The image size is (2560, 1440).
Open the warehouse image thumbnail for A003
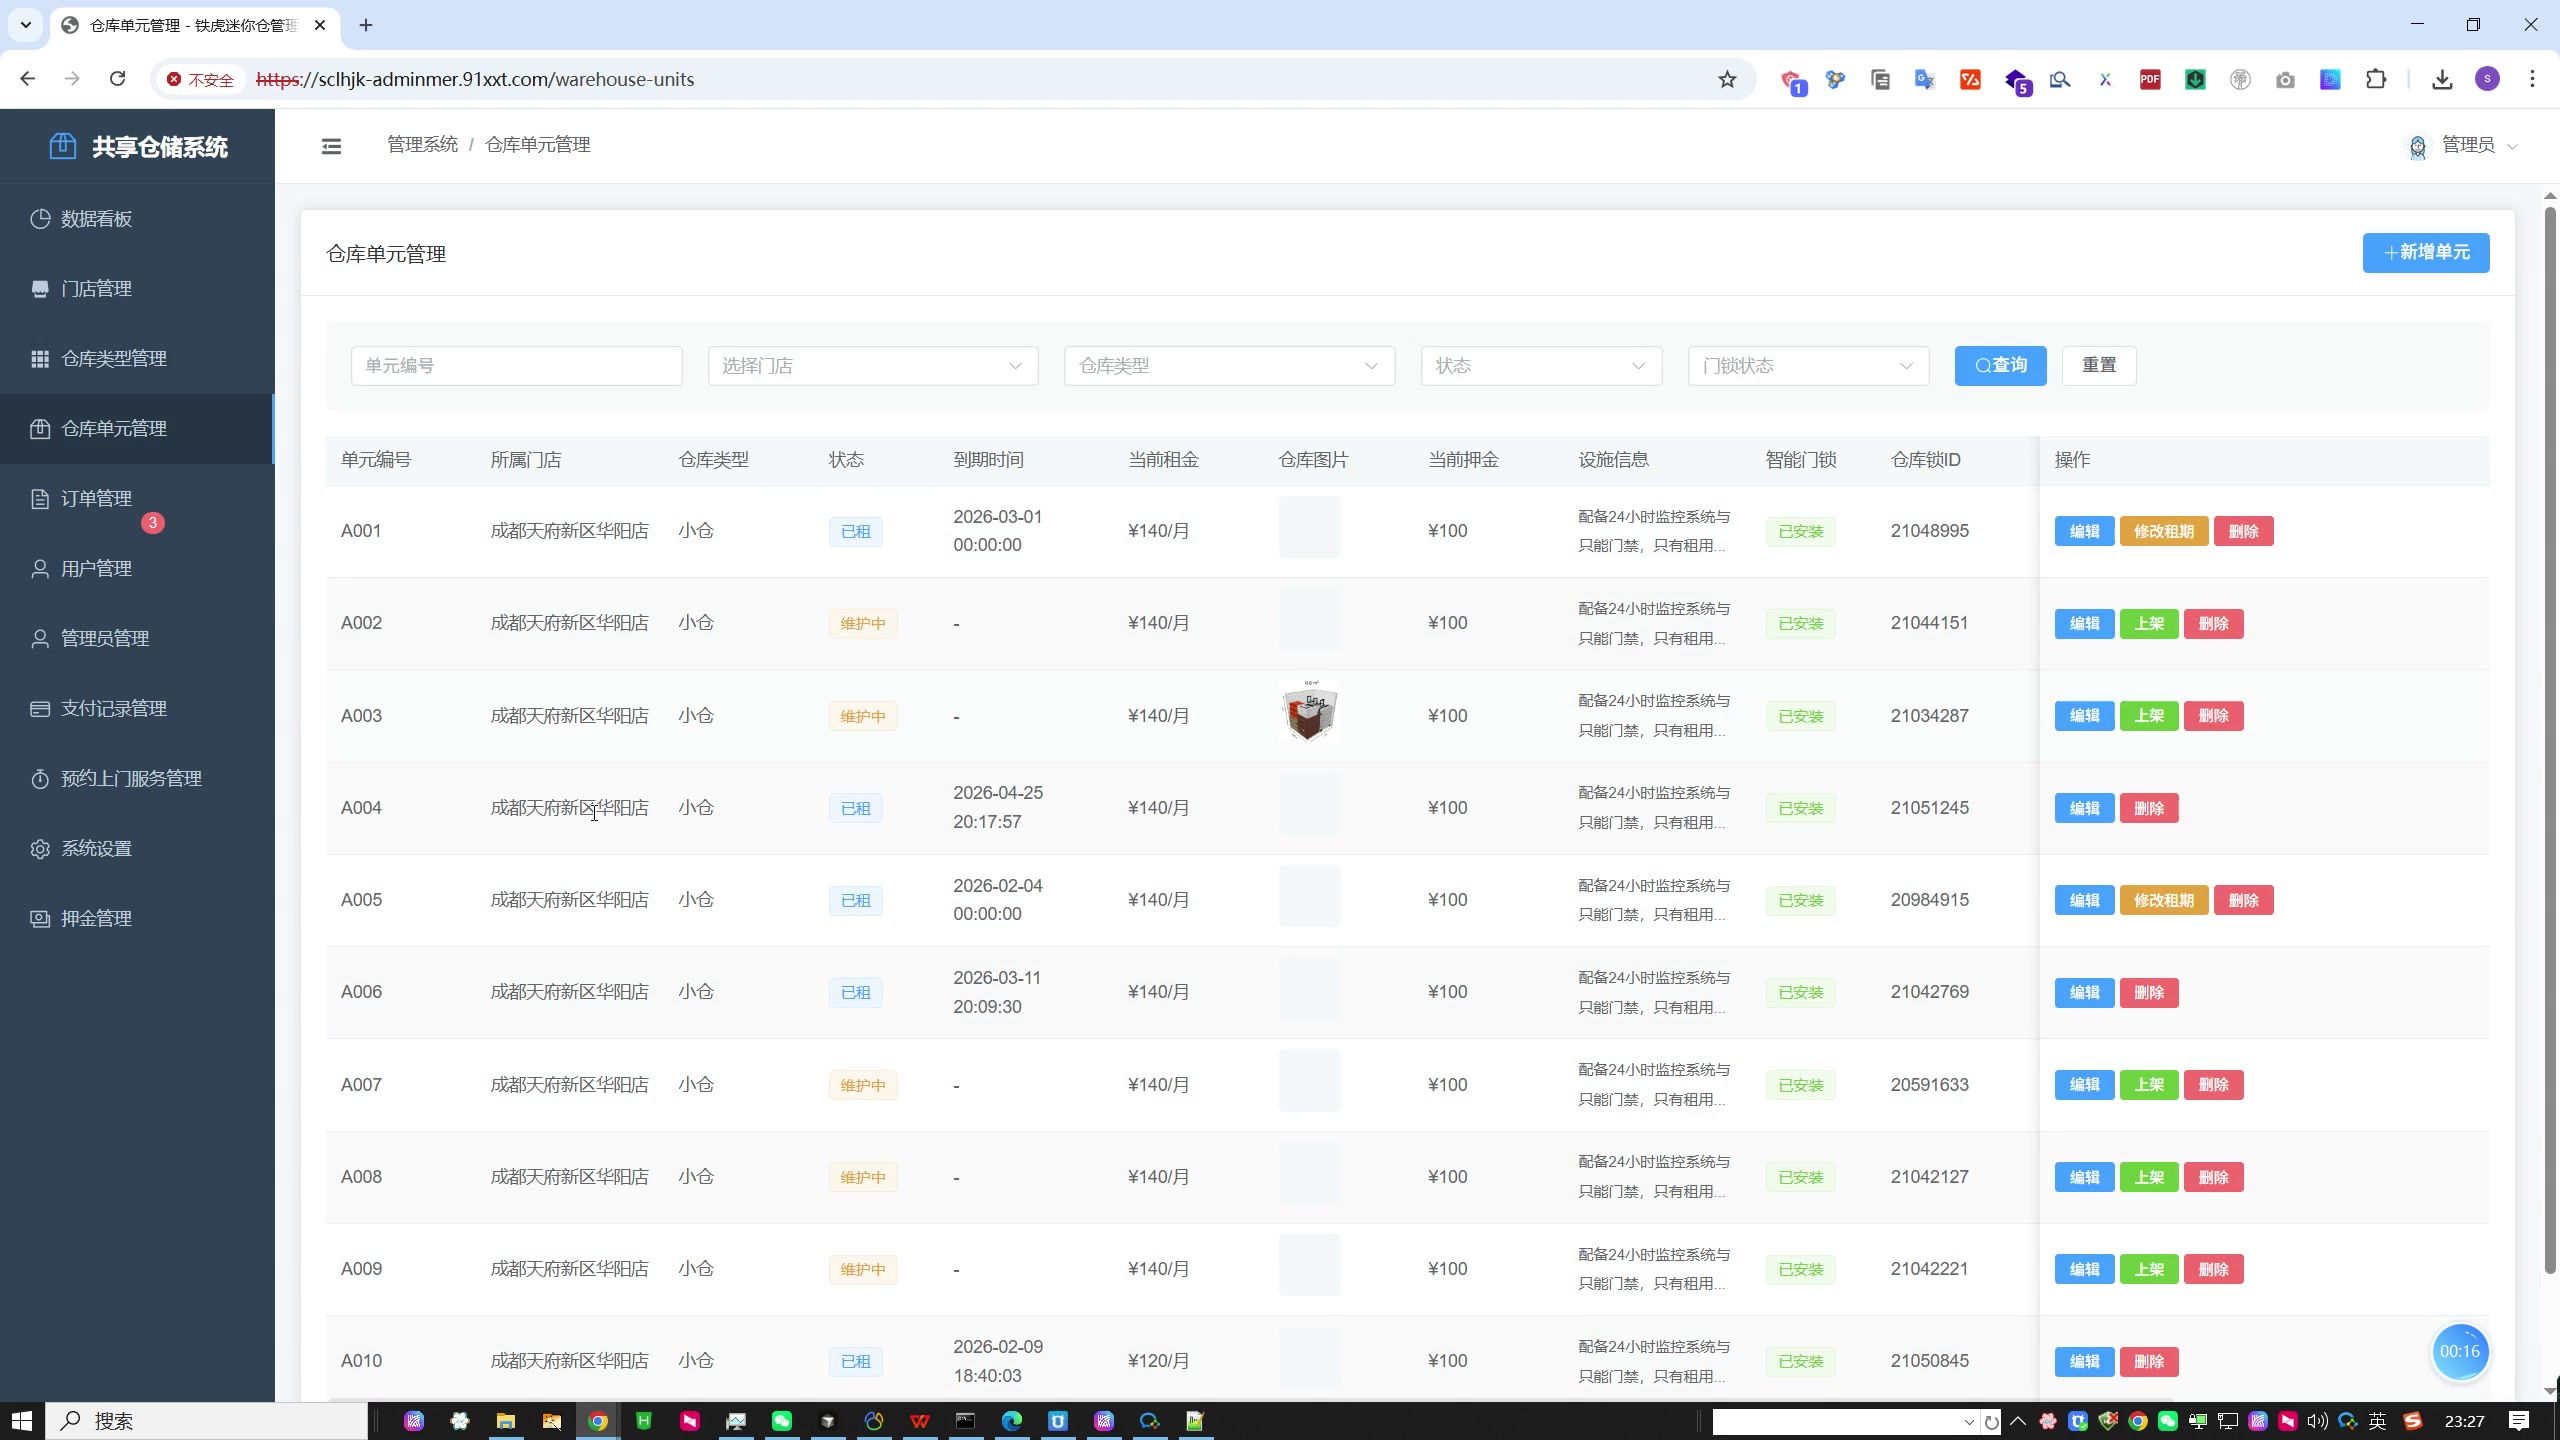point(1309,712)
